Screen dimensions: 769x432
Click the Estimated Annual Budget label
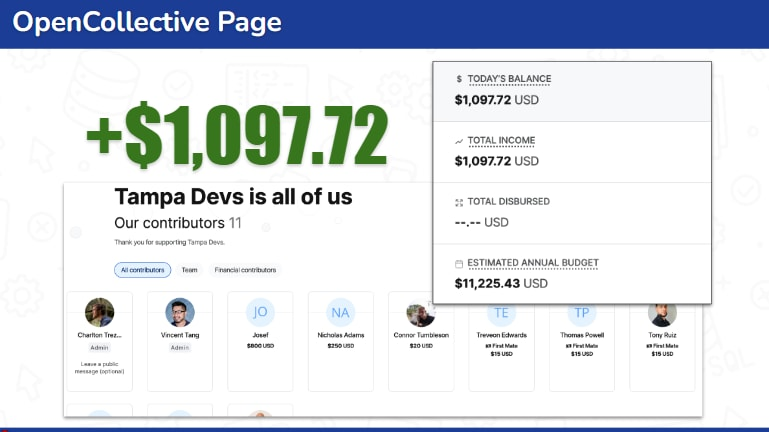[x=532, y=263]
